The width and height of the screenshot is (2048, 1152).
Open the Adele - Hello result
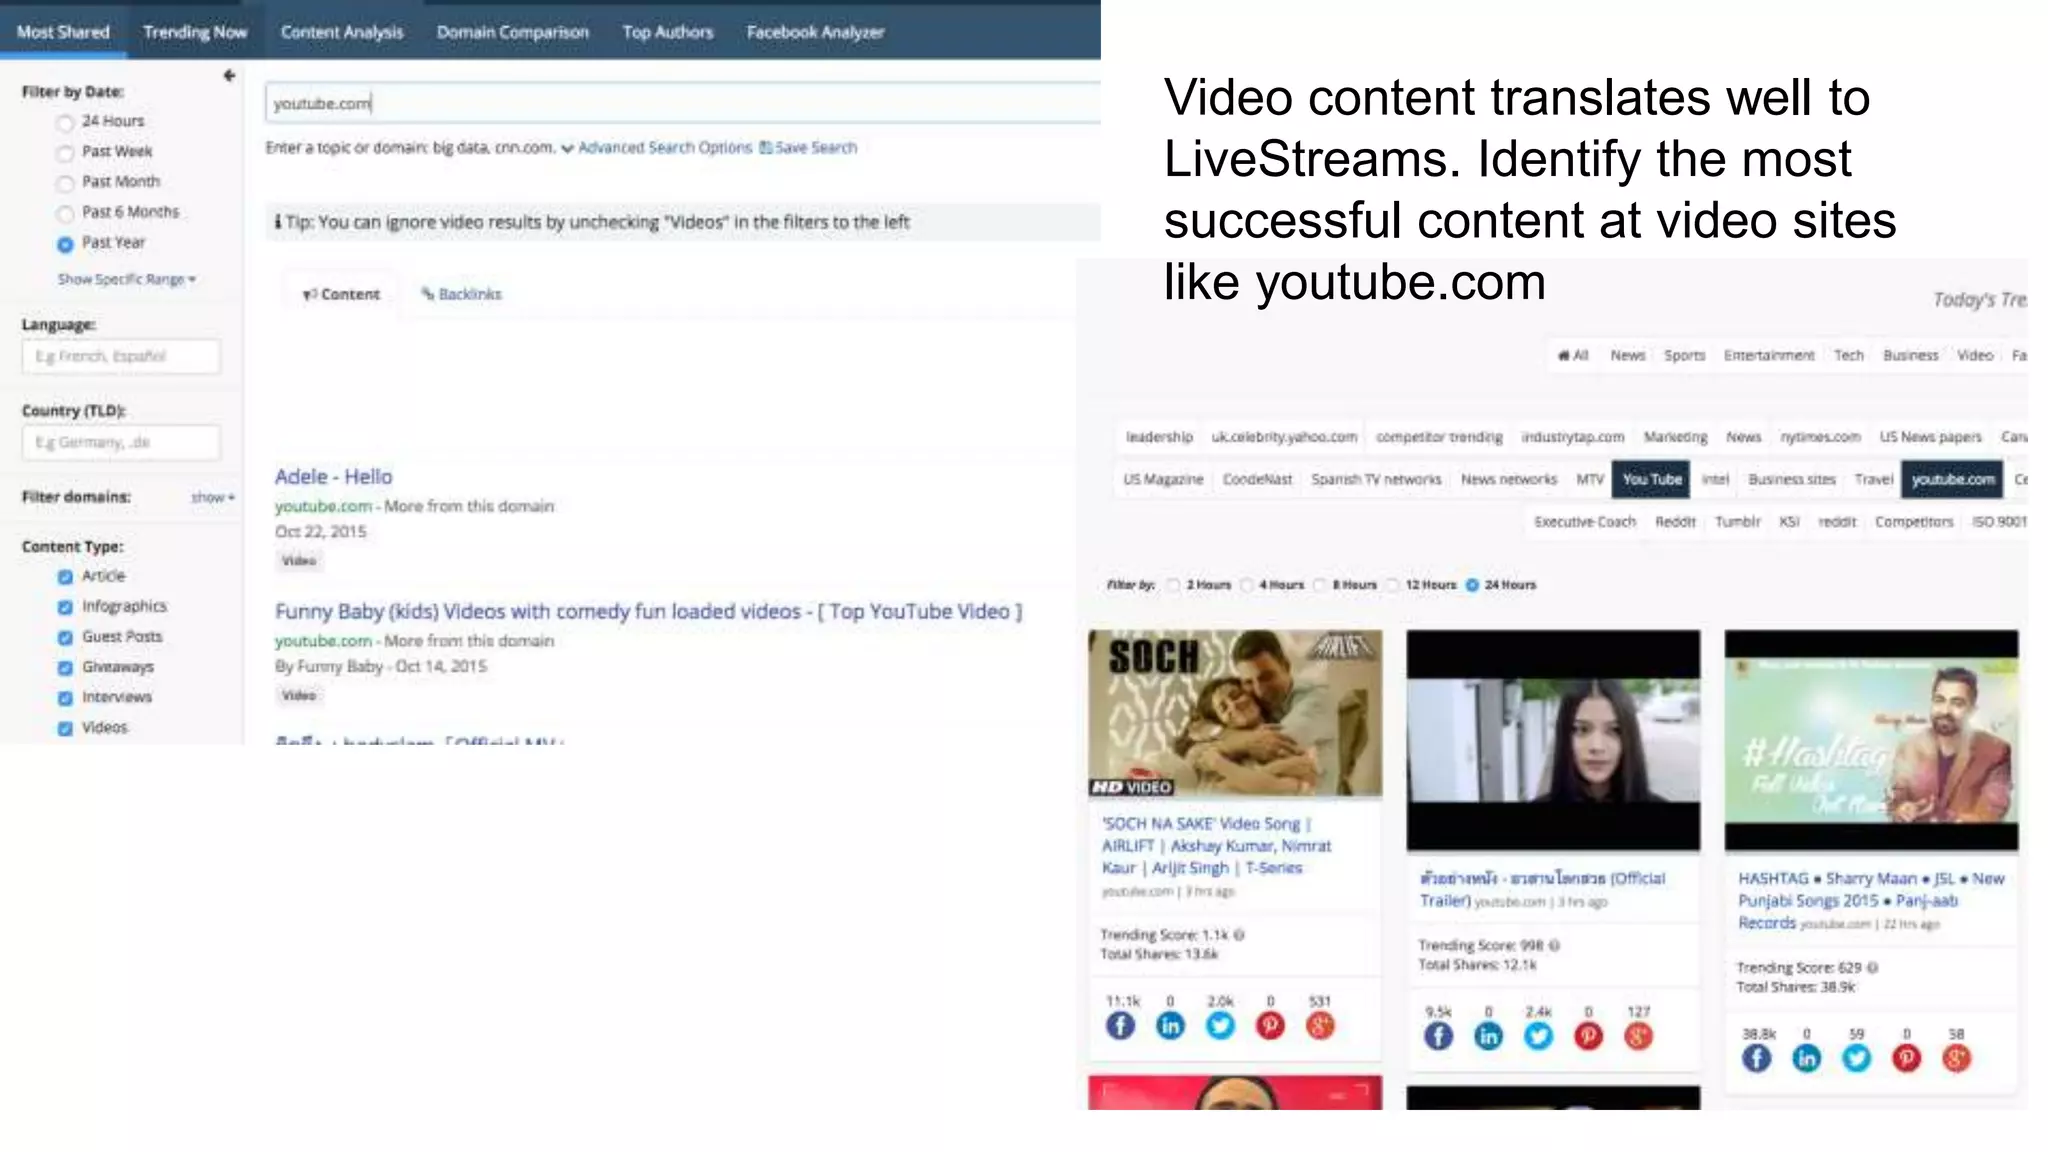pos(334,477)
